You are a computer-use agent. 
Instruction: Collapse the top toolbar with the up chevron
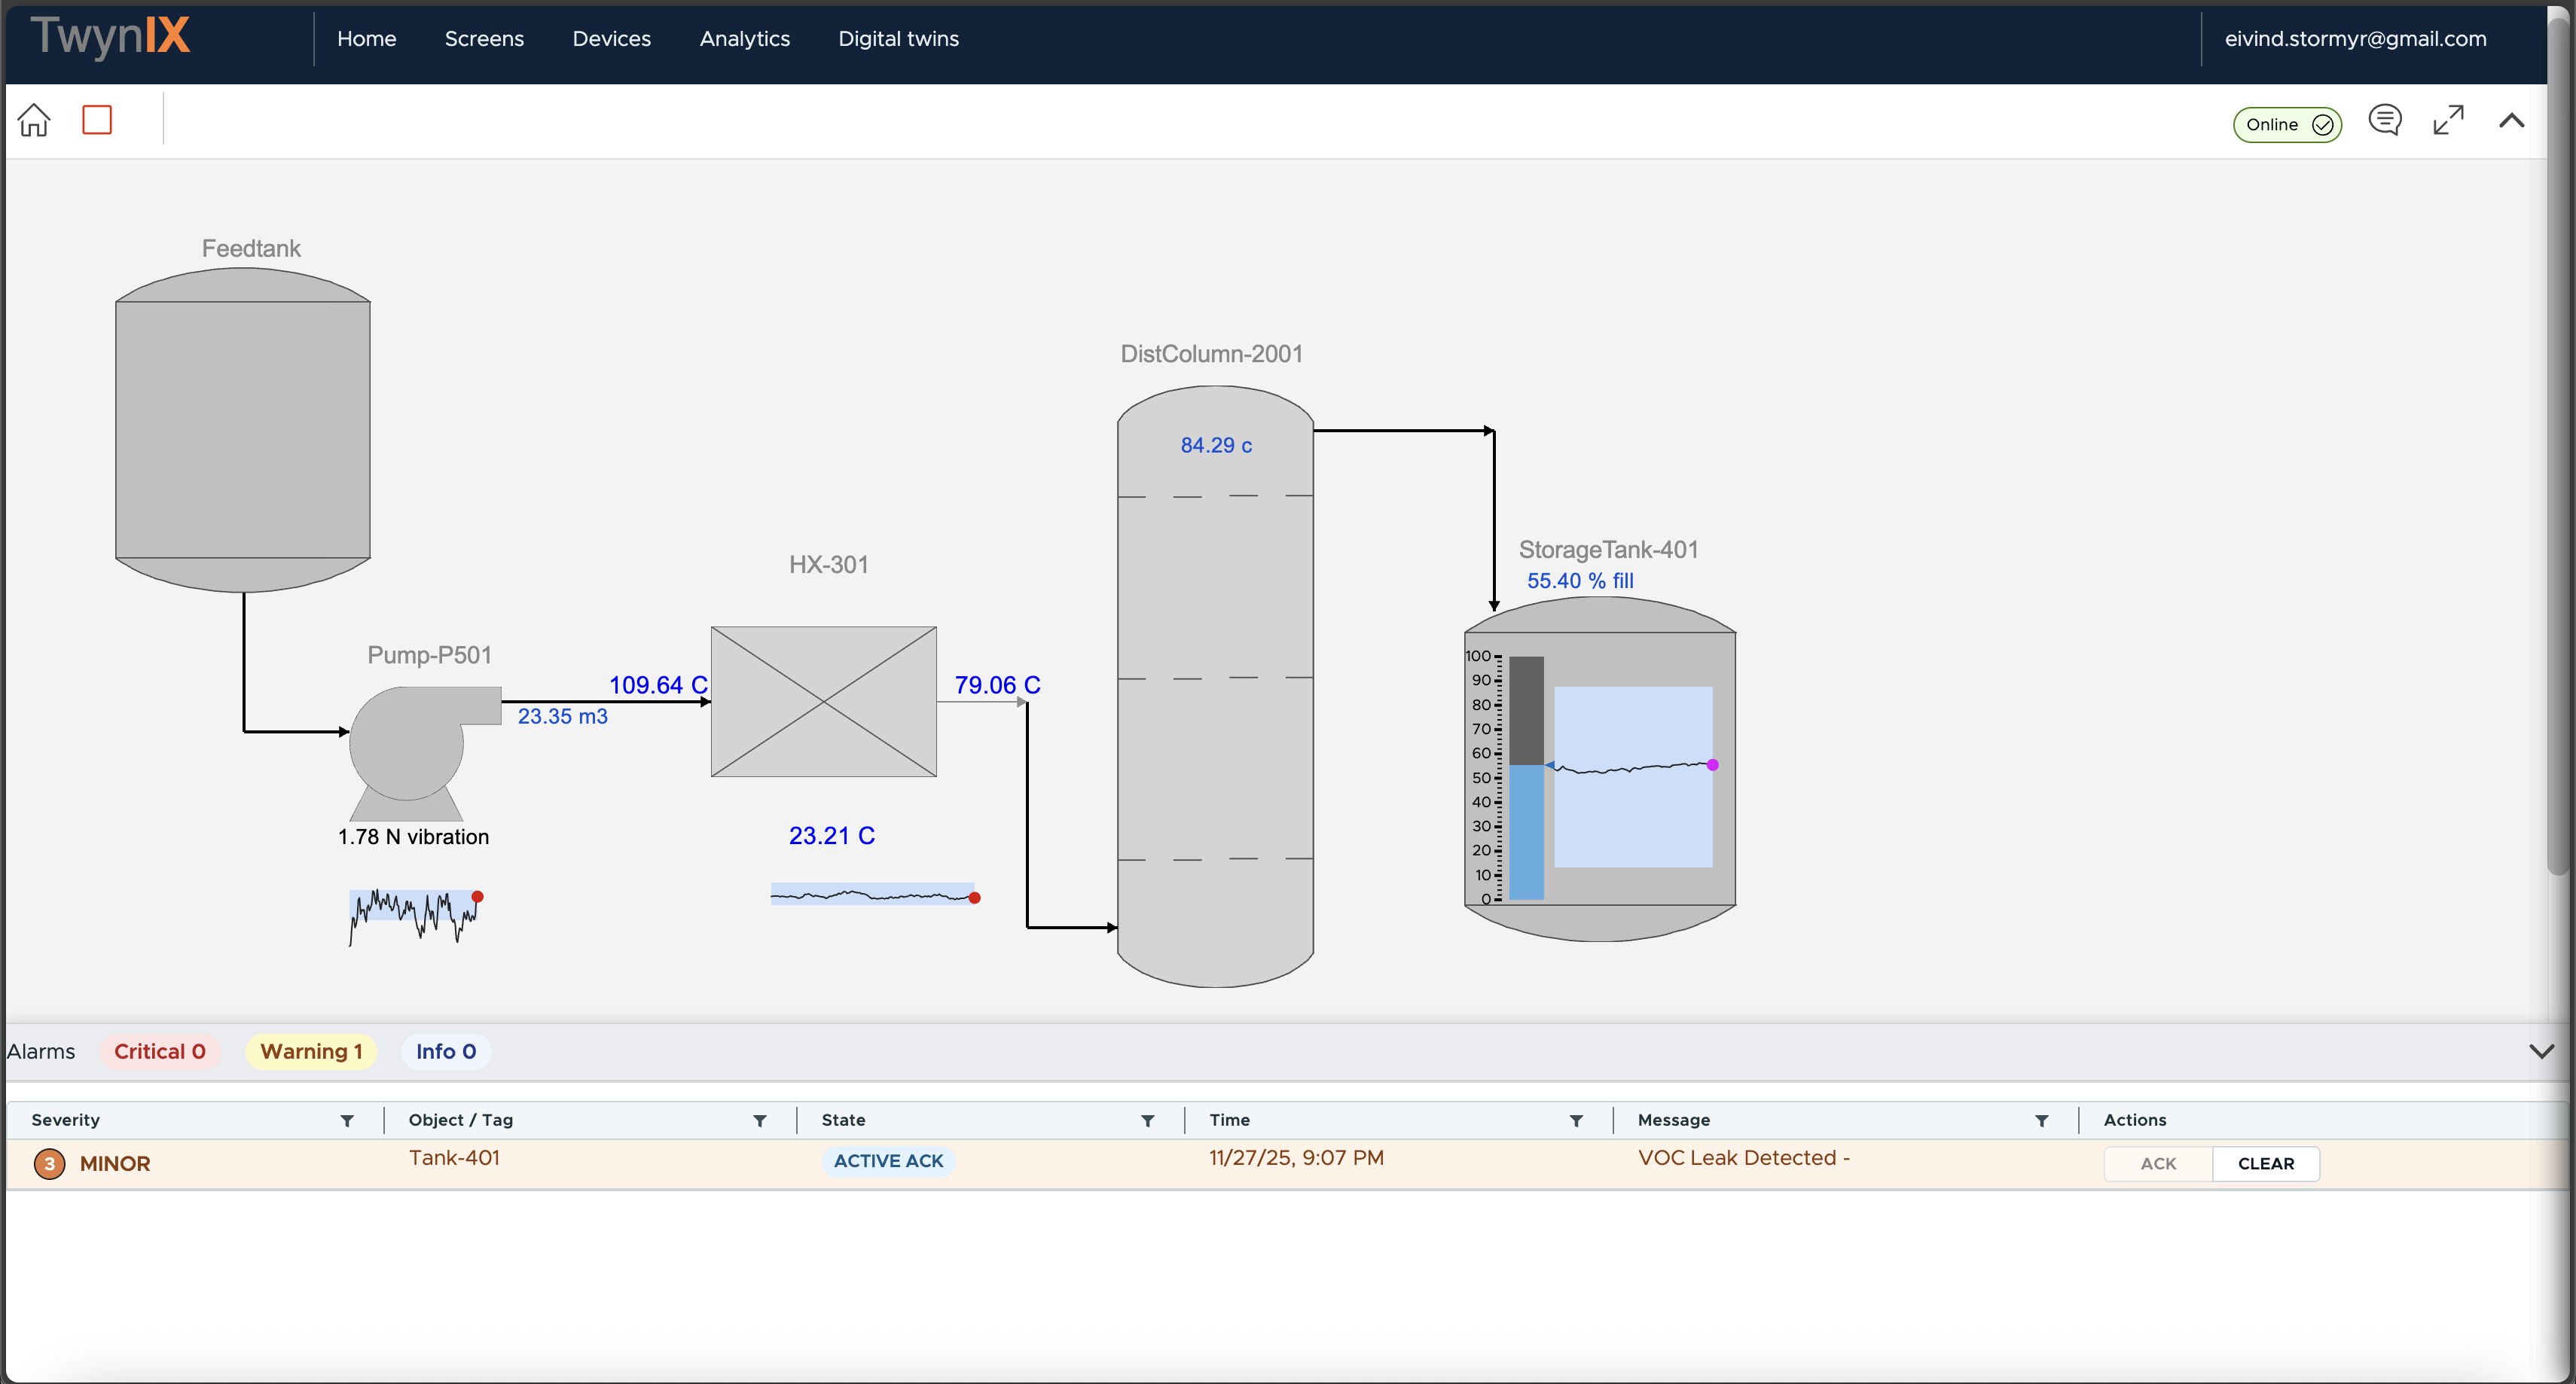[2512, 121]
